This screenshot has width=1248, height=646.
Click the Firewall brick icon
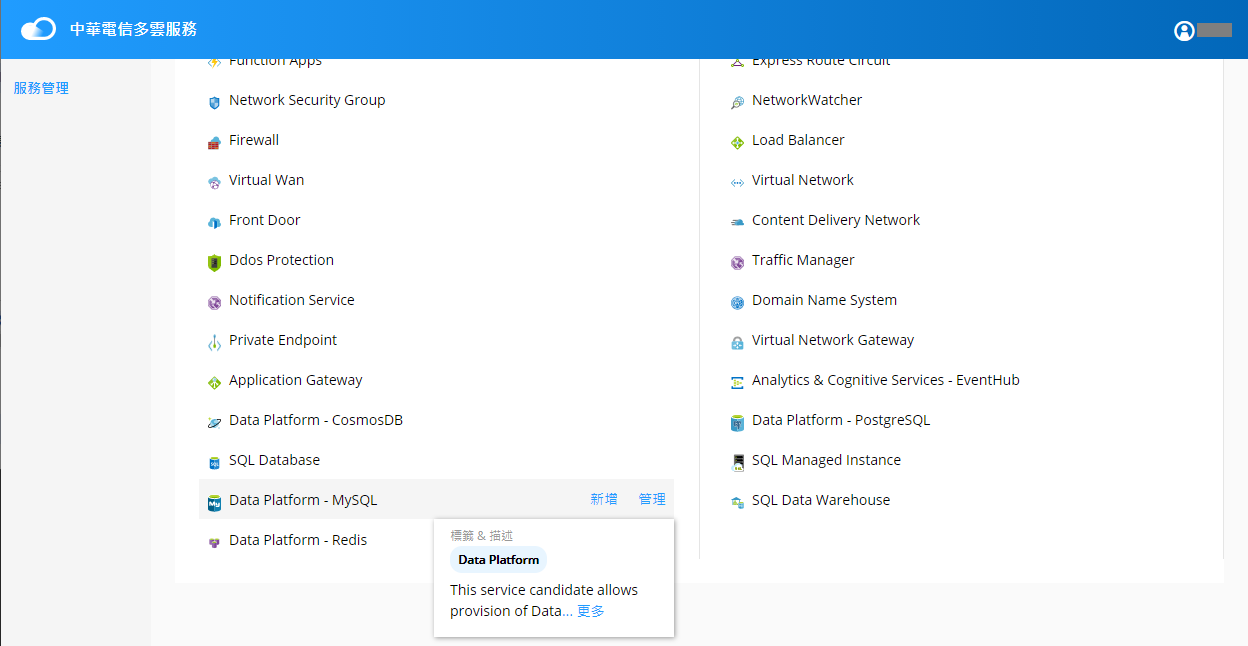[214, 142]
